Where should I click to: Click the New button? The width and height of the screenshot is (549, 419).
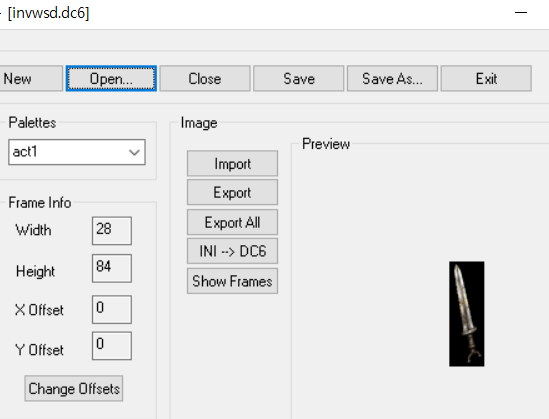(x=31, y=78)
